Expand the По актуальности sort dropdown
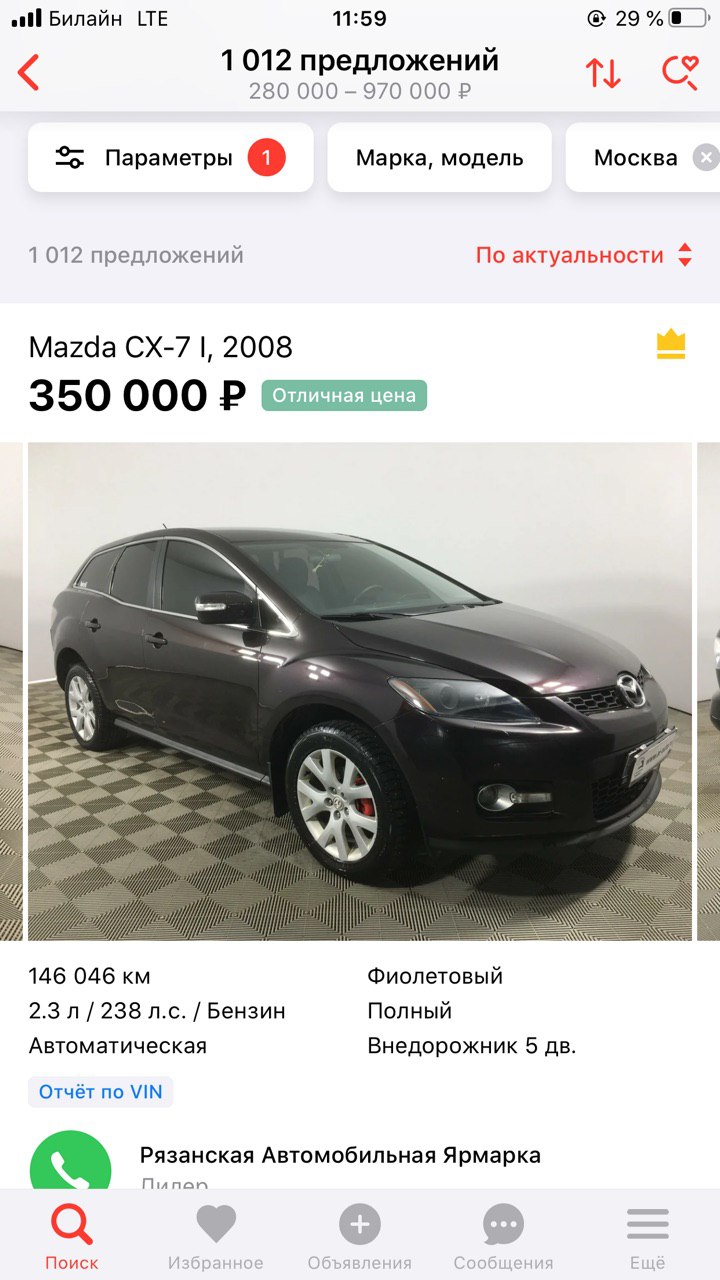The image size is (720, 1280). [584, 255]
